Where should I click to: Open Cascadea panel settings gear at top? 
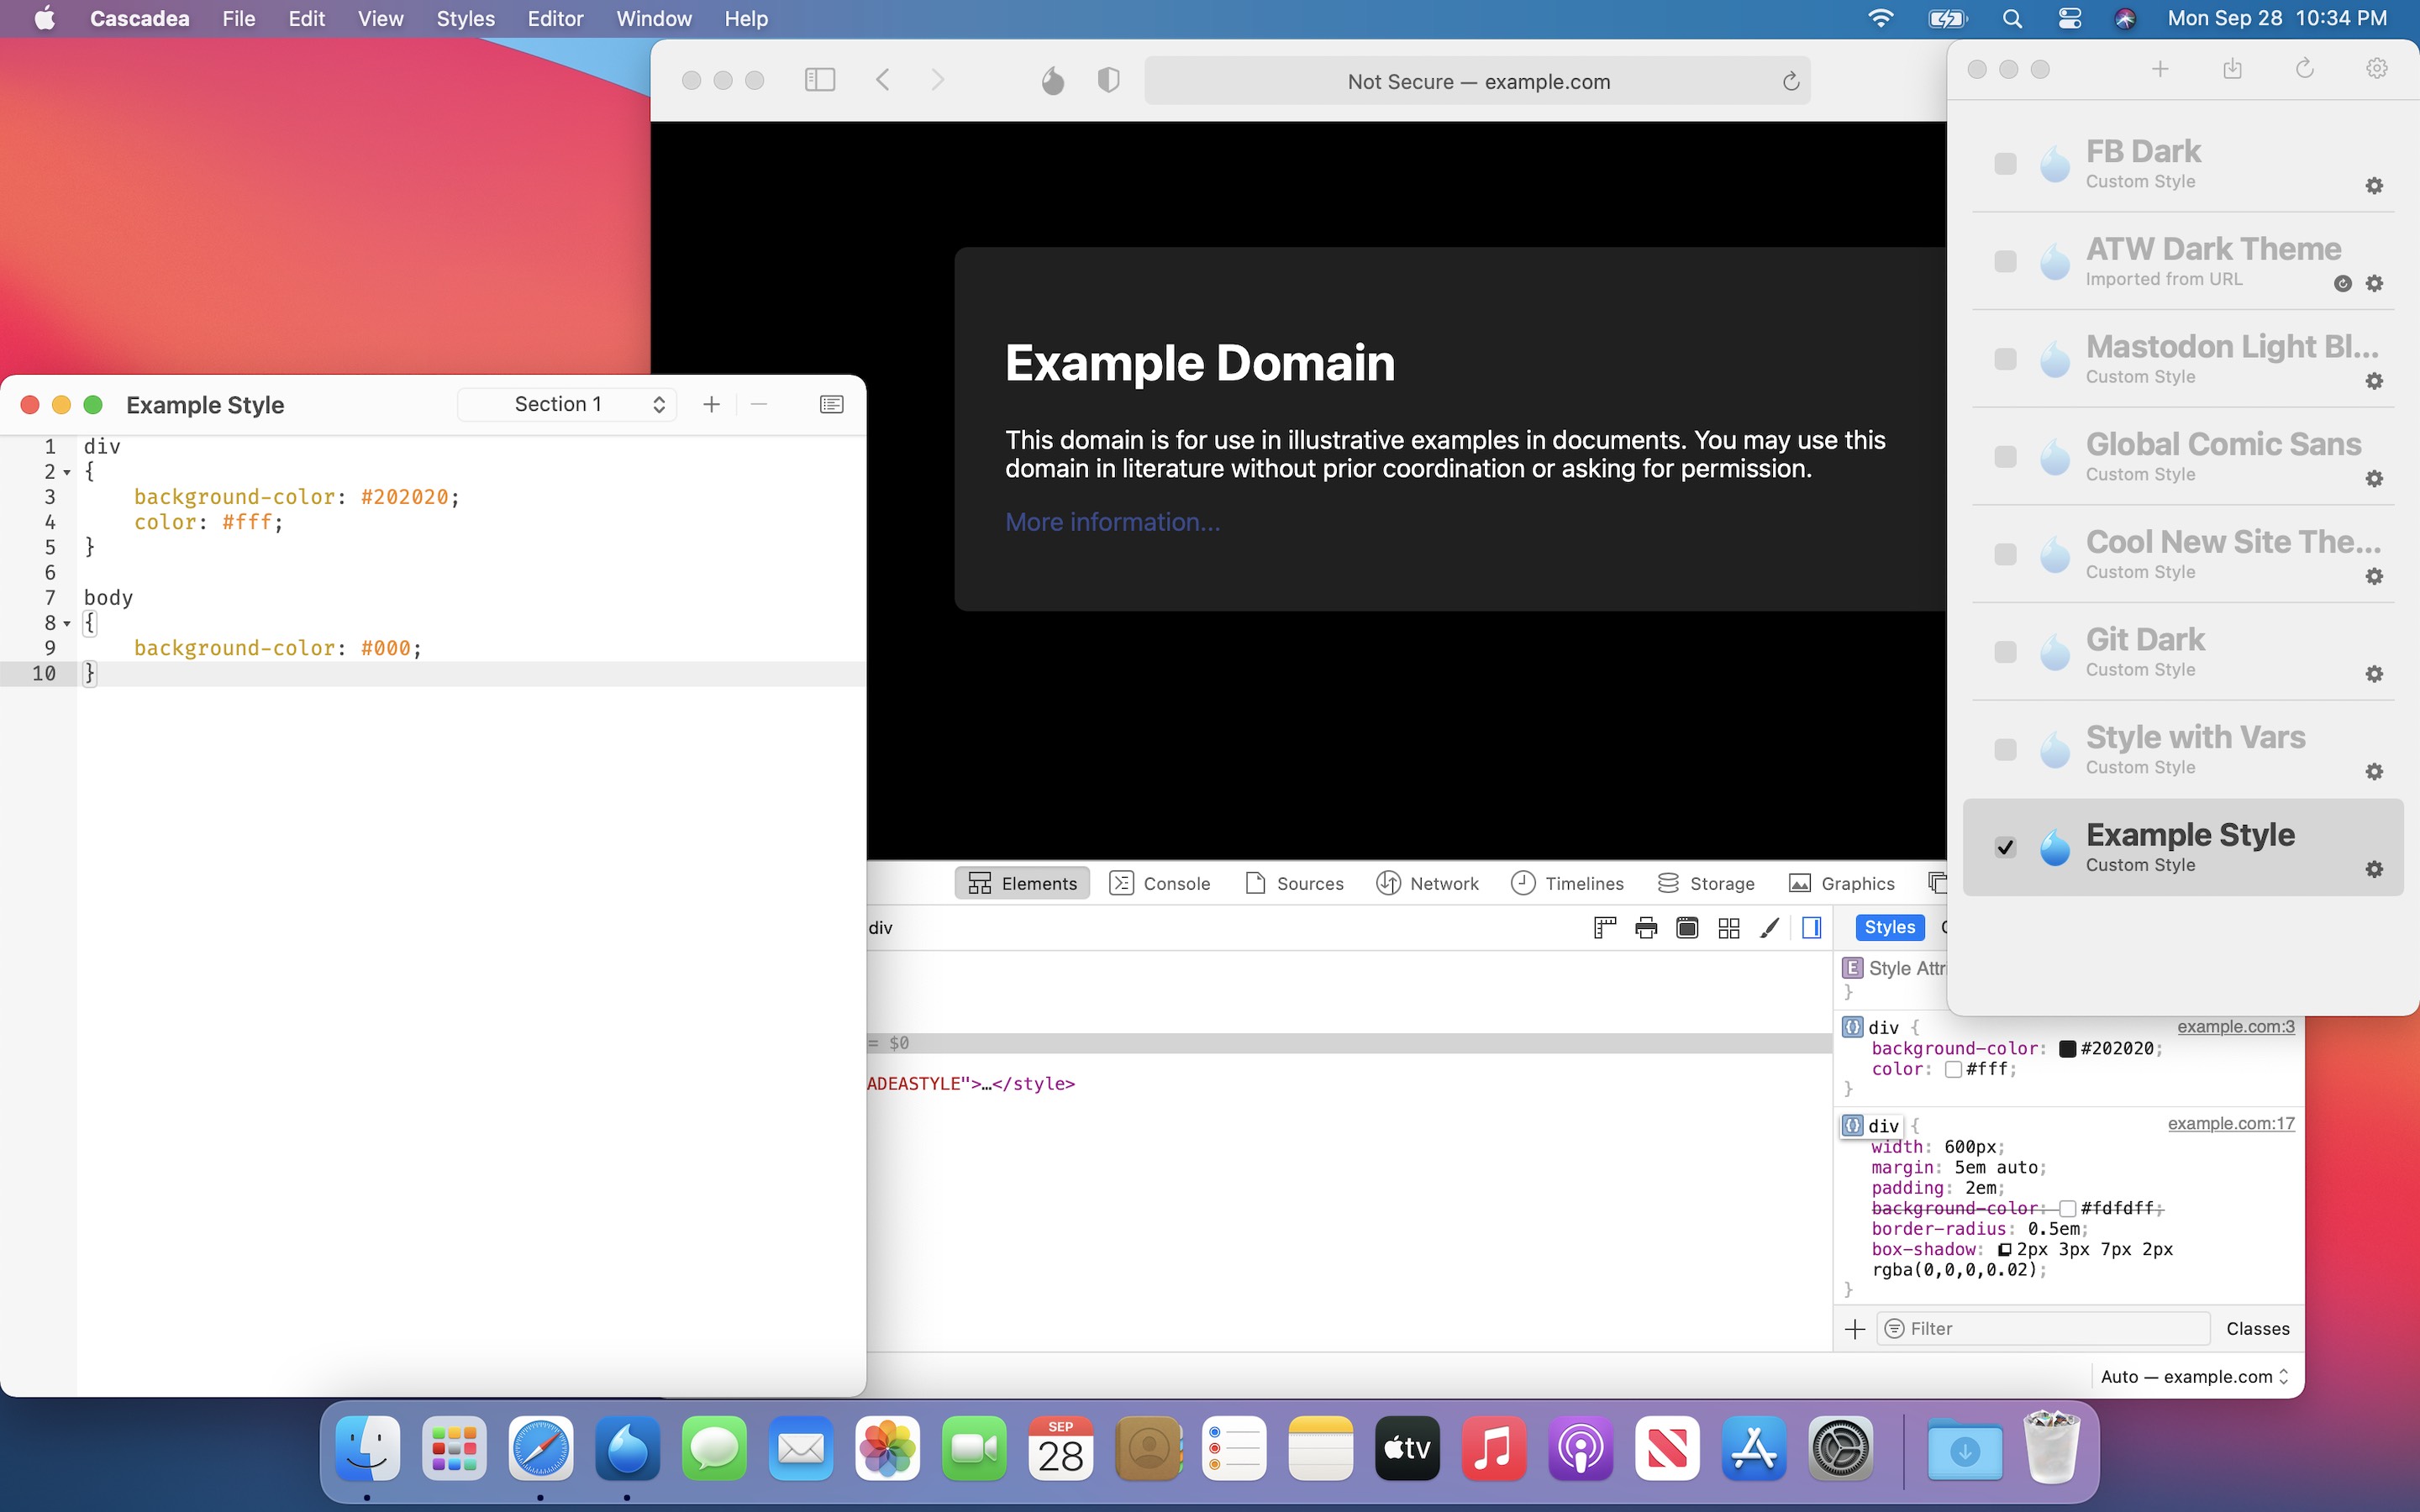(2377, 69)
